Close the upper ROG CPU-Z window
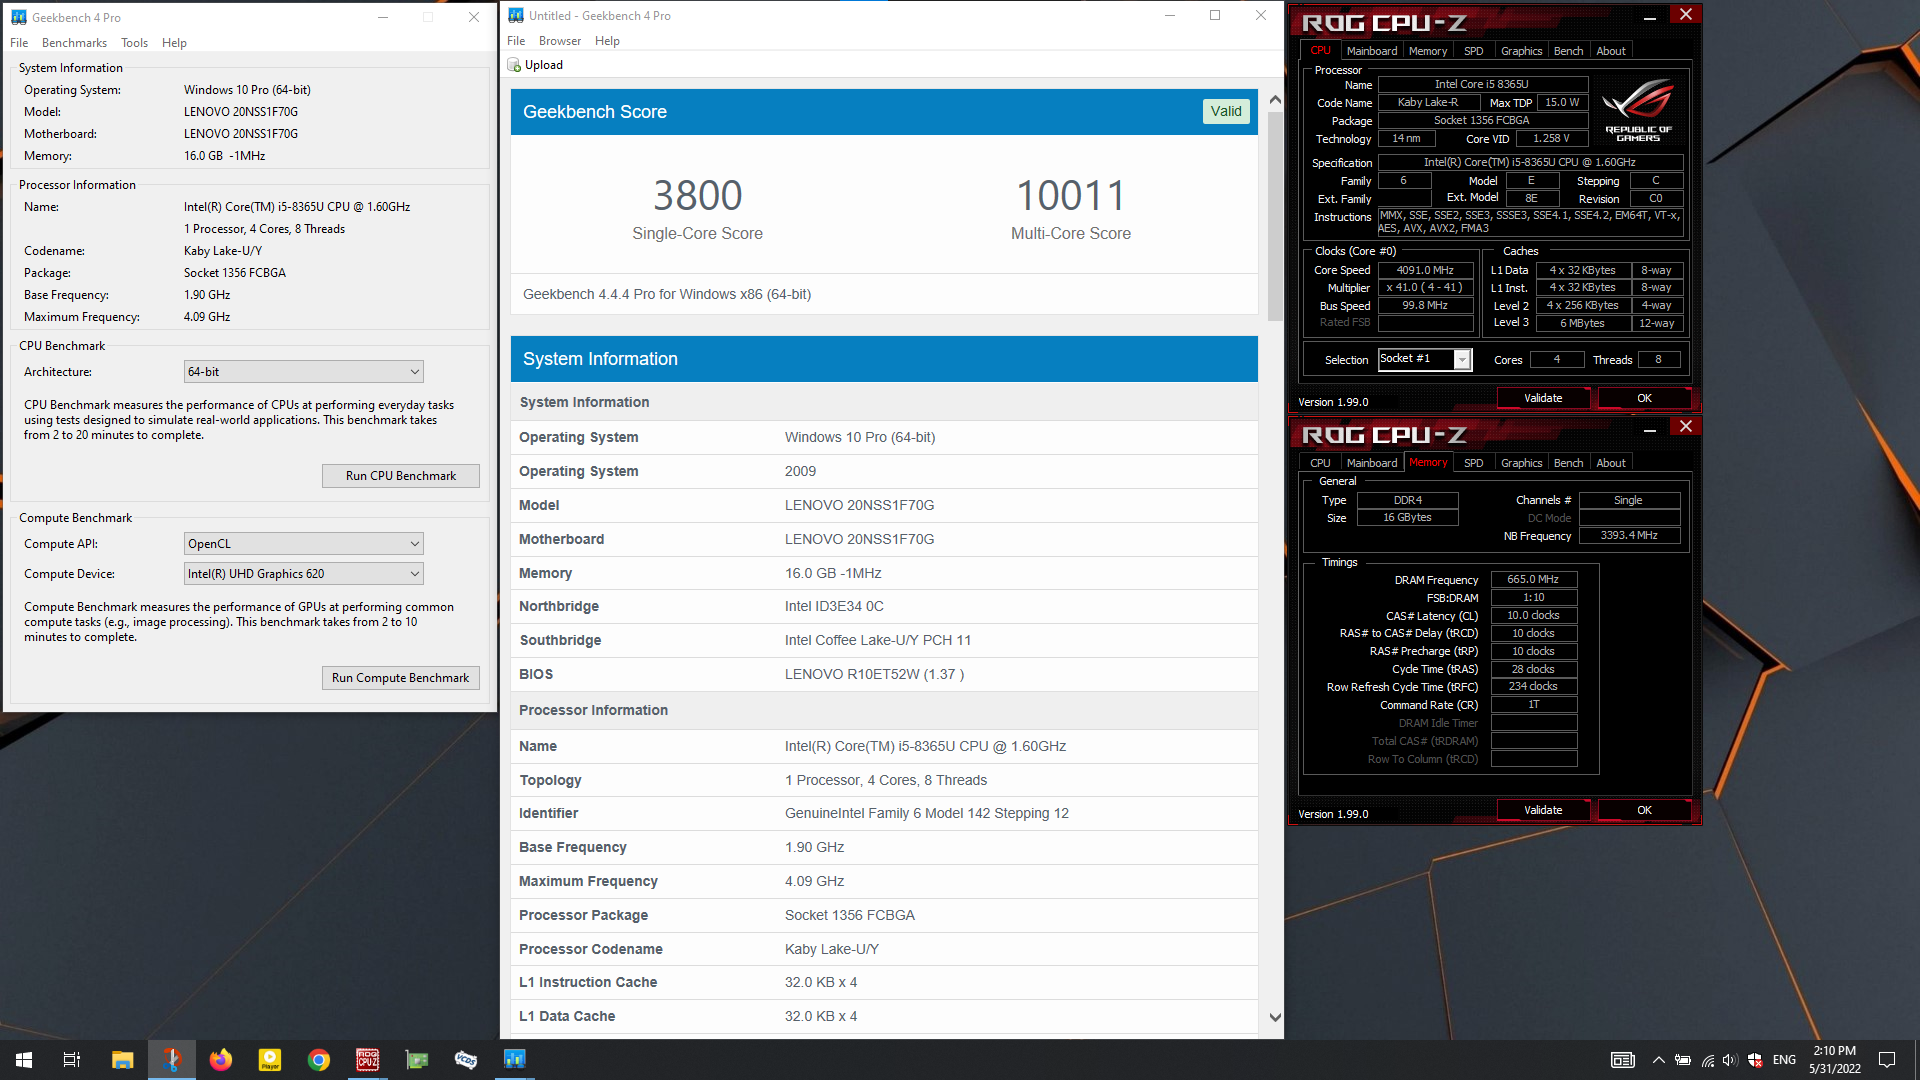 click(1686, 15)
